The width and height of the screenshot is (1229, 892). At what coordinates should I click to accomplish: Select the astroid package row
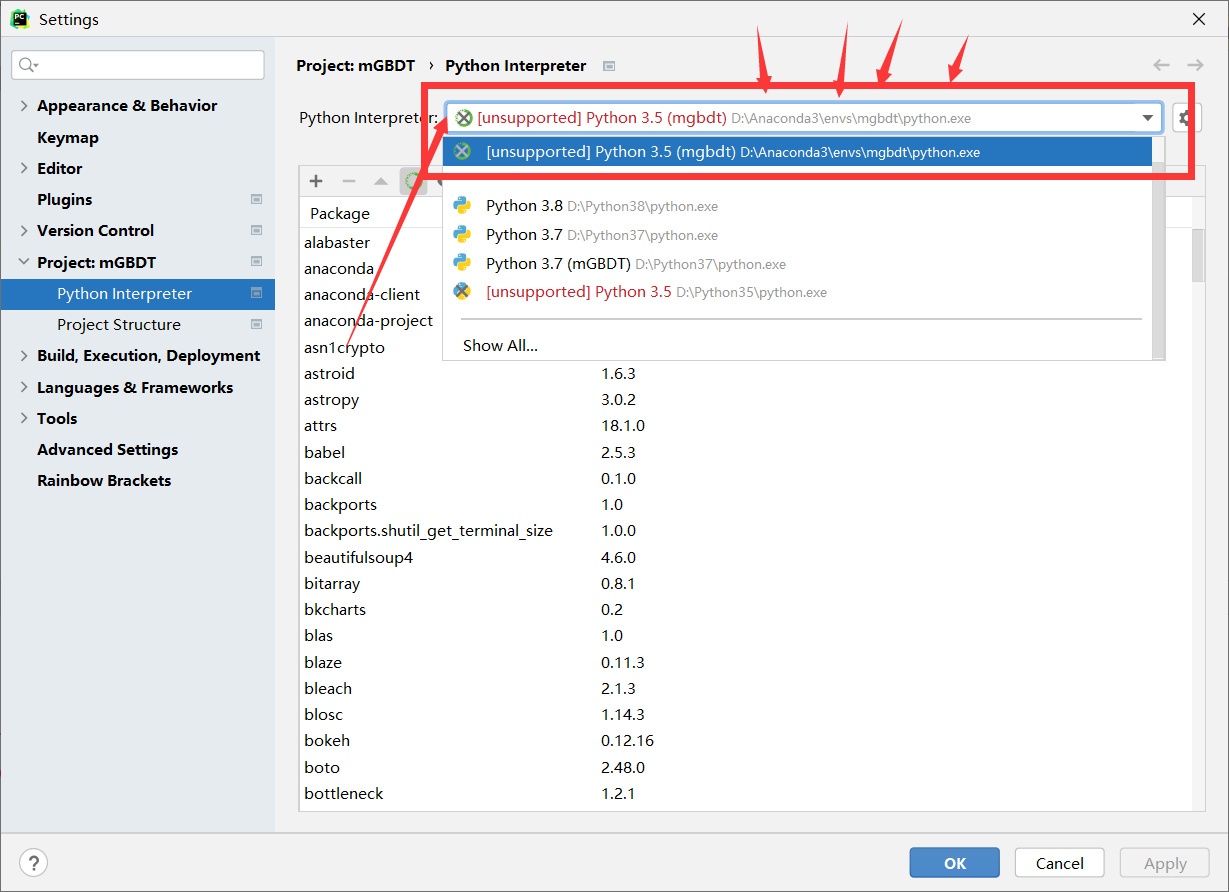(745, 373)
